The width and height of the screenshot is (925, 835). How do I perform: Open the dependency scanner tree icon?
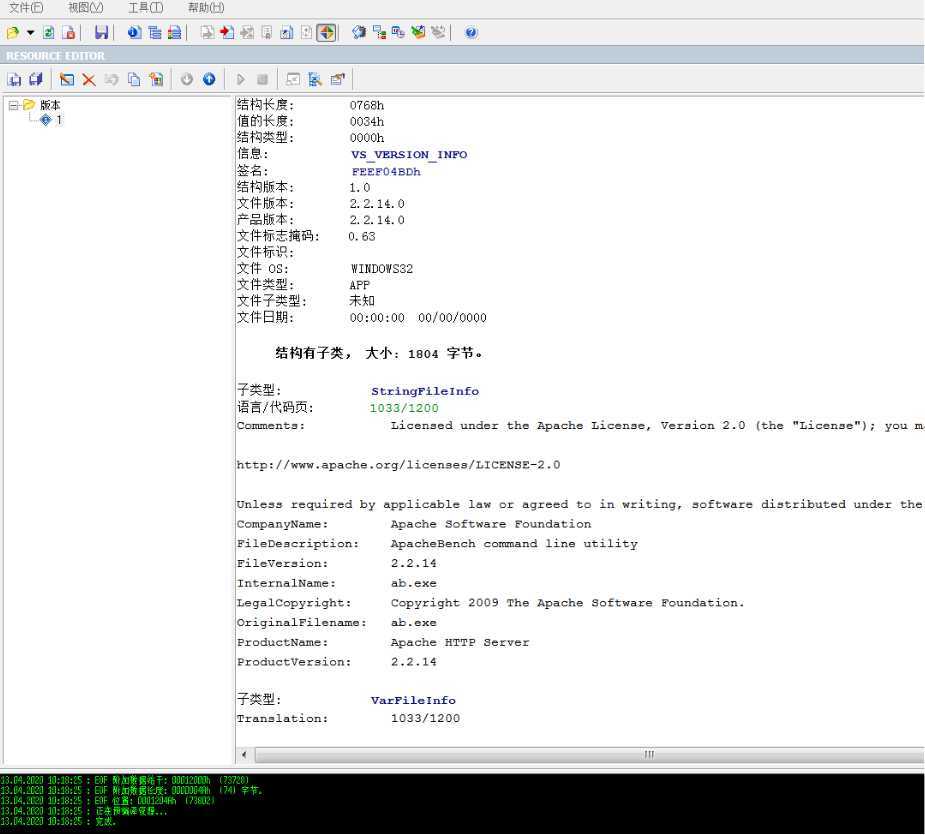coord(379,32)
